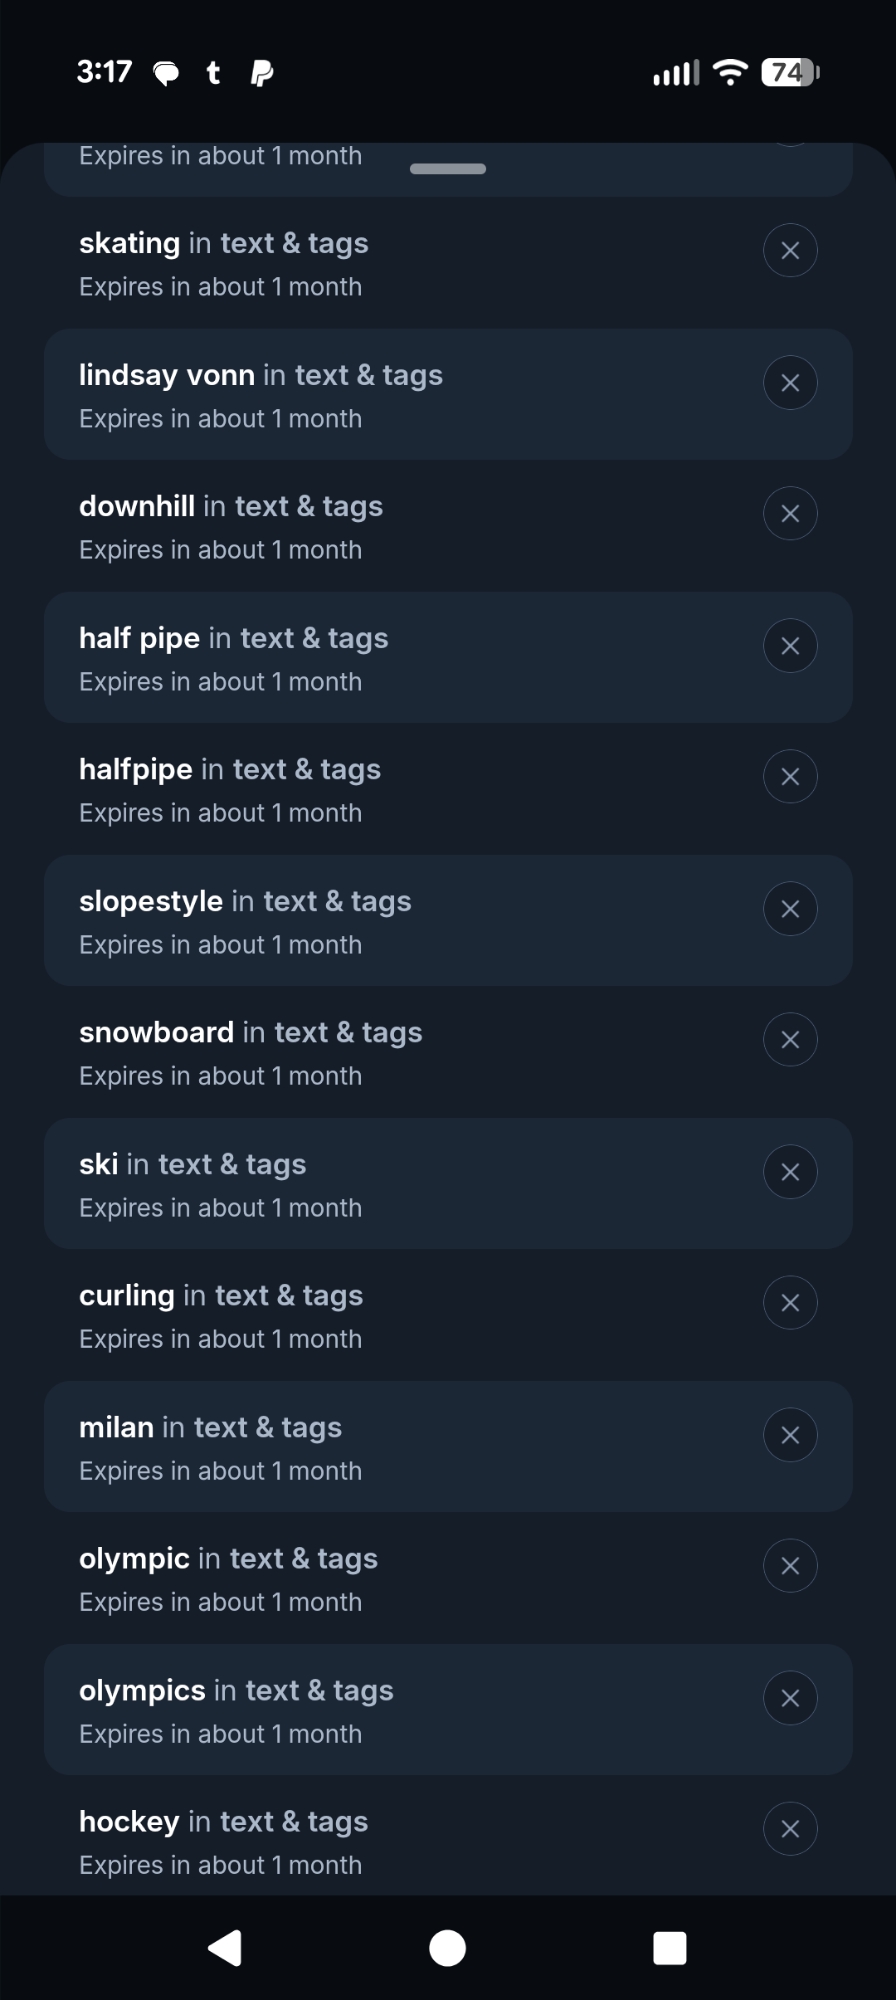Remove the "downhill" filter entry

click(x=790, y=514)
